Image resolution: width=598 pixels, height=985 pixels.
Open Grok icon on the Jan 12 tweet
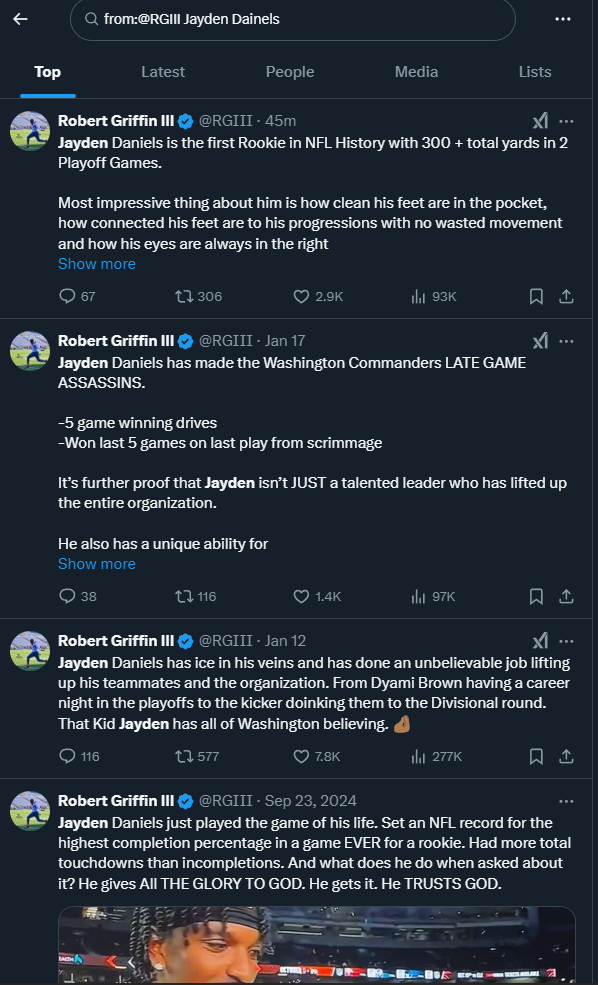tap(540, 641)
